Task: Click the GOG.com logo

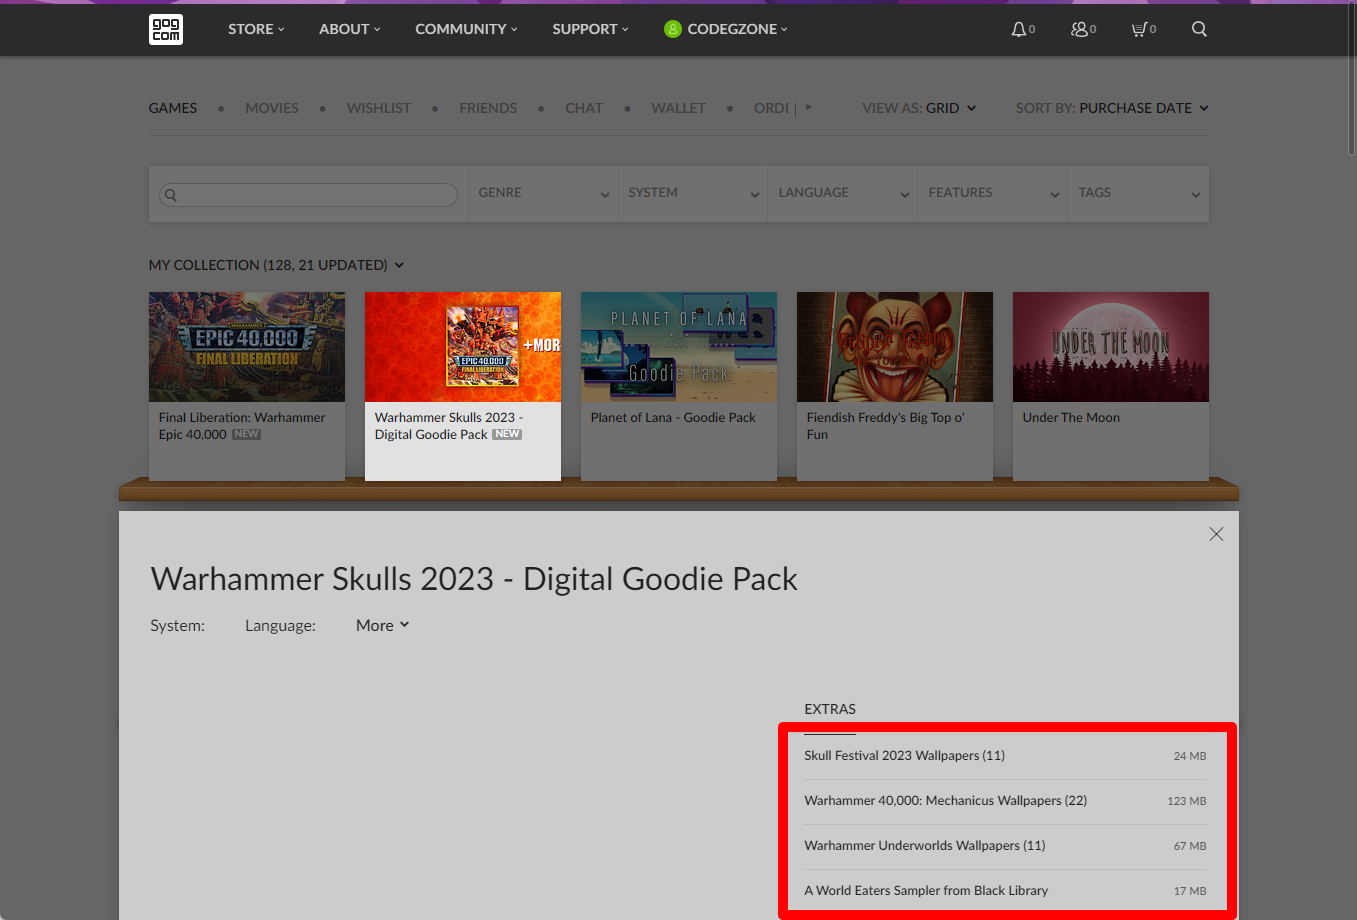Action: (x=166, y=29)
